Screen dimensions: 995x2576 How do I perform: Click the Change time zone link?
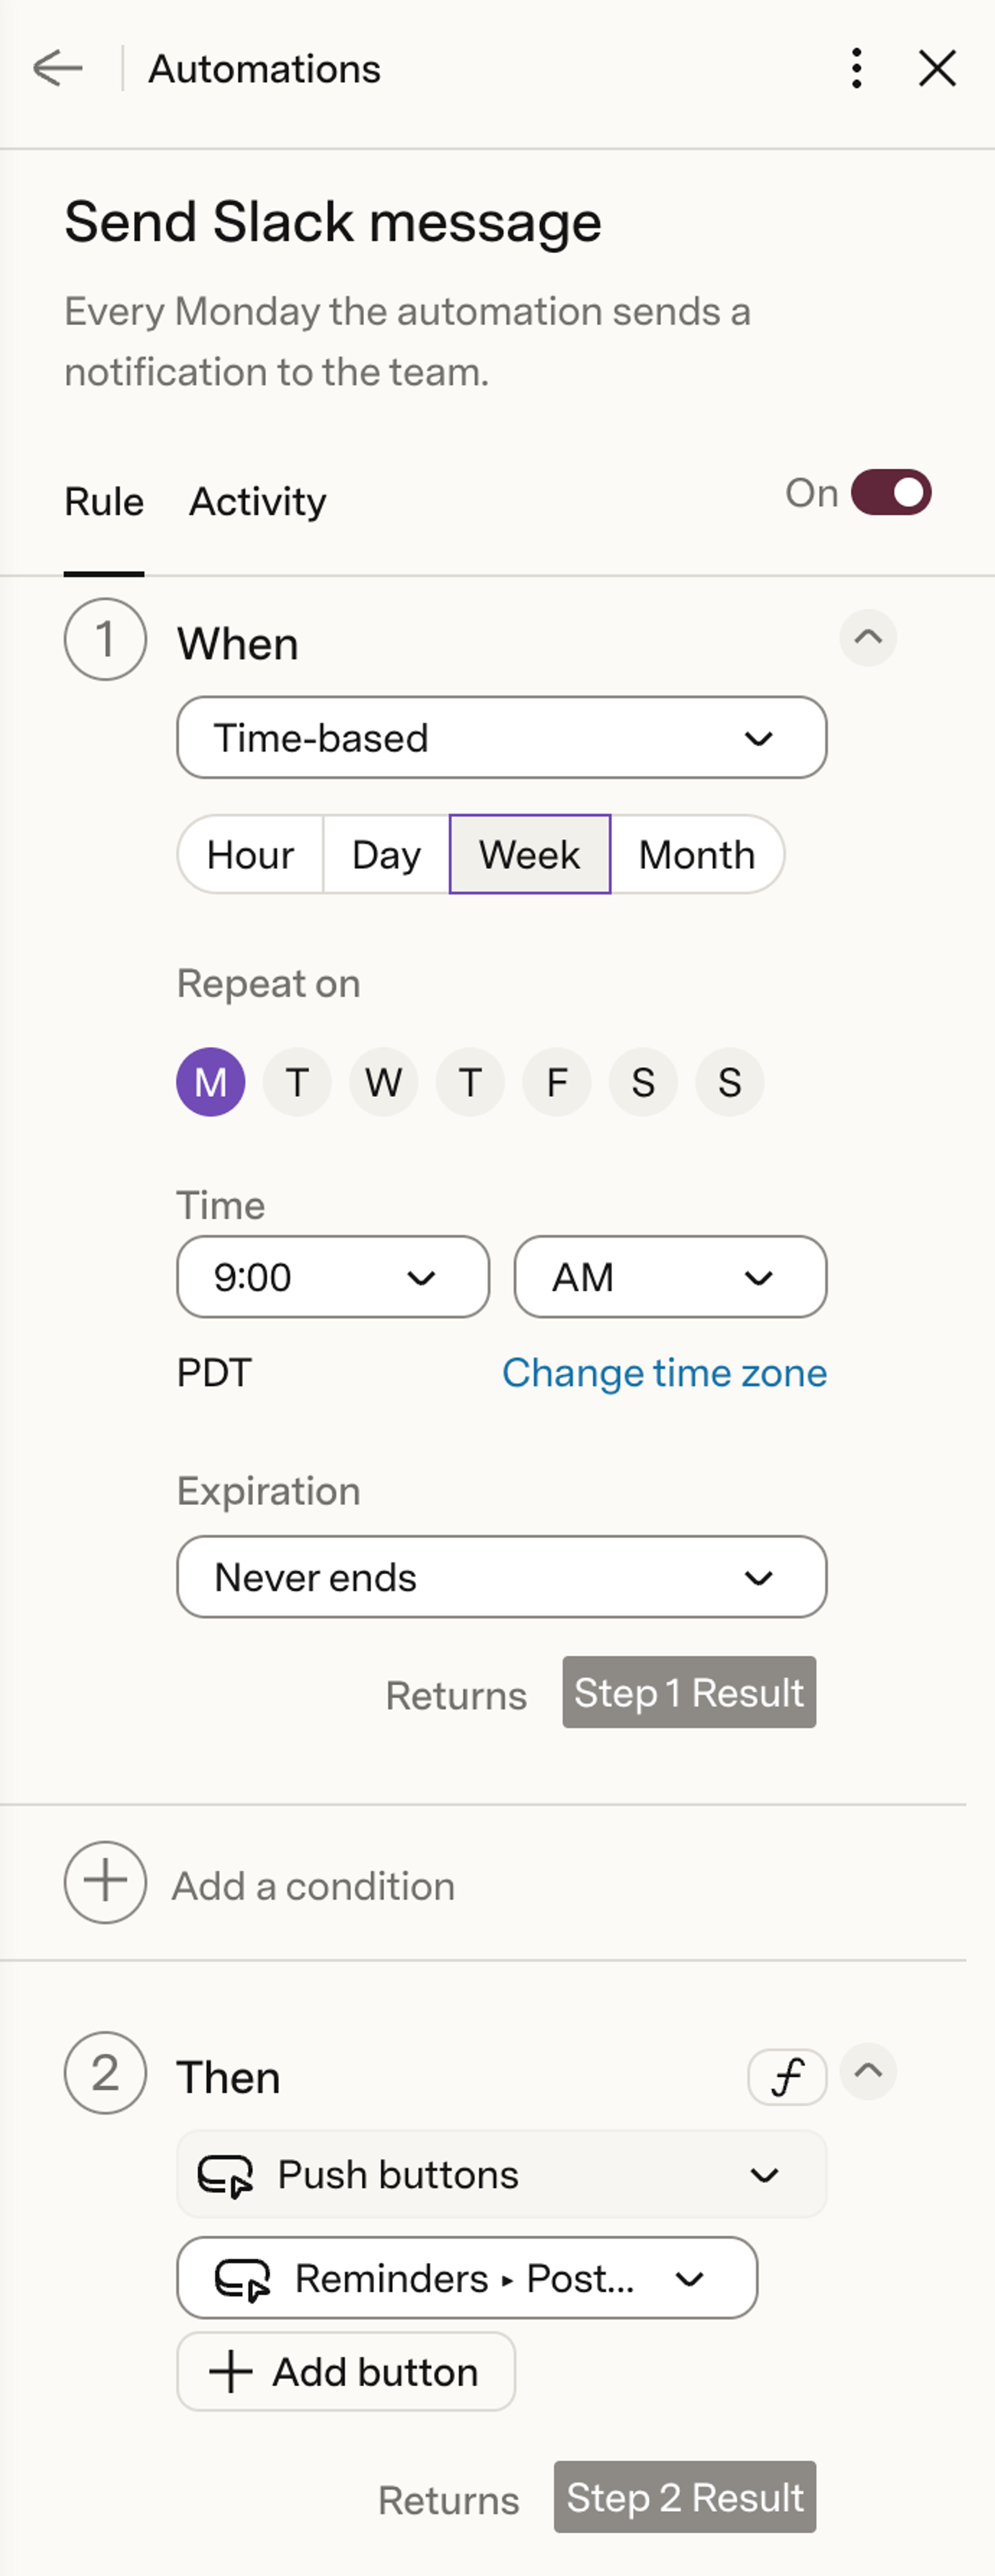pyautogui.click(x=664, y=1373)
